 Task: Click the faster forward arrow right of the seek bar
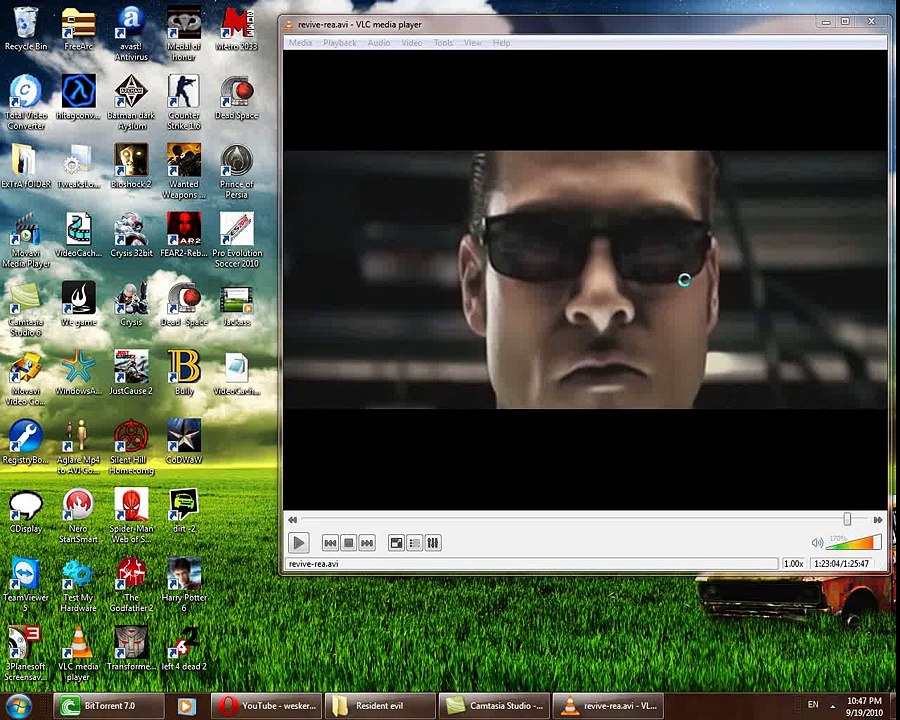[x=878, y=520]
